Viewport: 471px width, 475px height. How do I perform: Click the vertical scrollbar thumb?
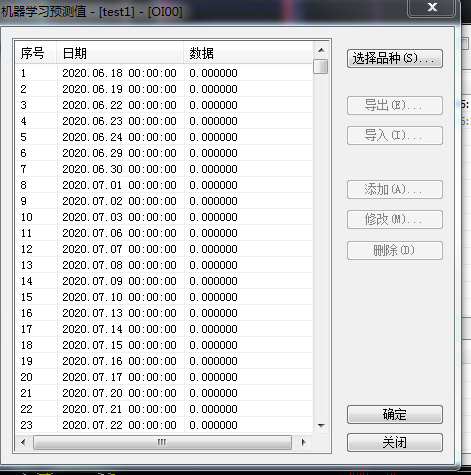[x=321, y=66]
